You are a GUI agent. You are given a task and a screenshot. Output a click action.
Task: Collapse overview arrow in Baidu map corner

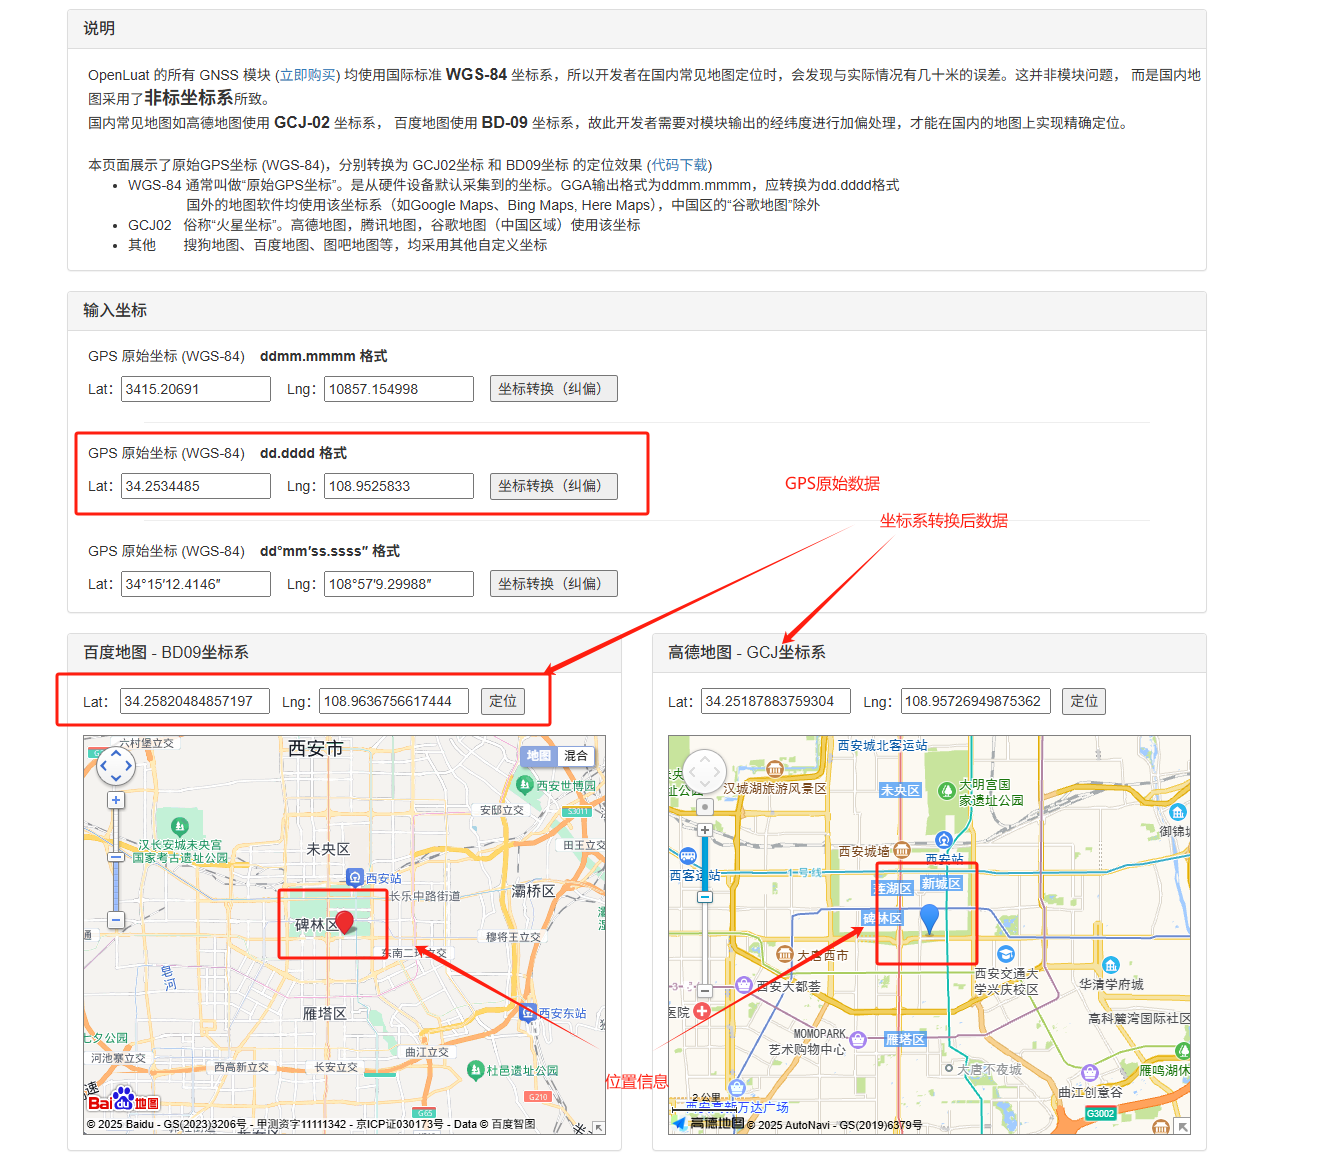click(598, 1128)
